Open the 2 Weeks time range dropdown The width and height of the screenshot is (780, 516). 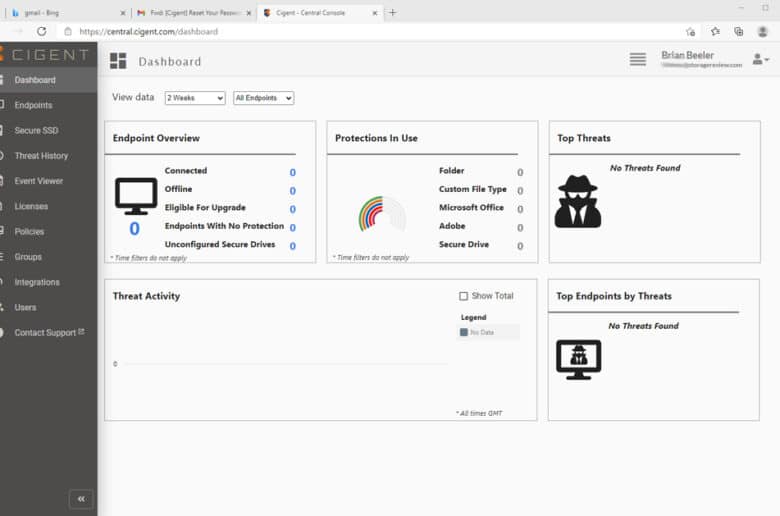point(195,98)
